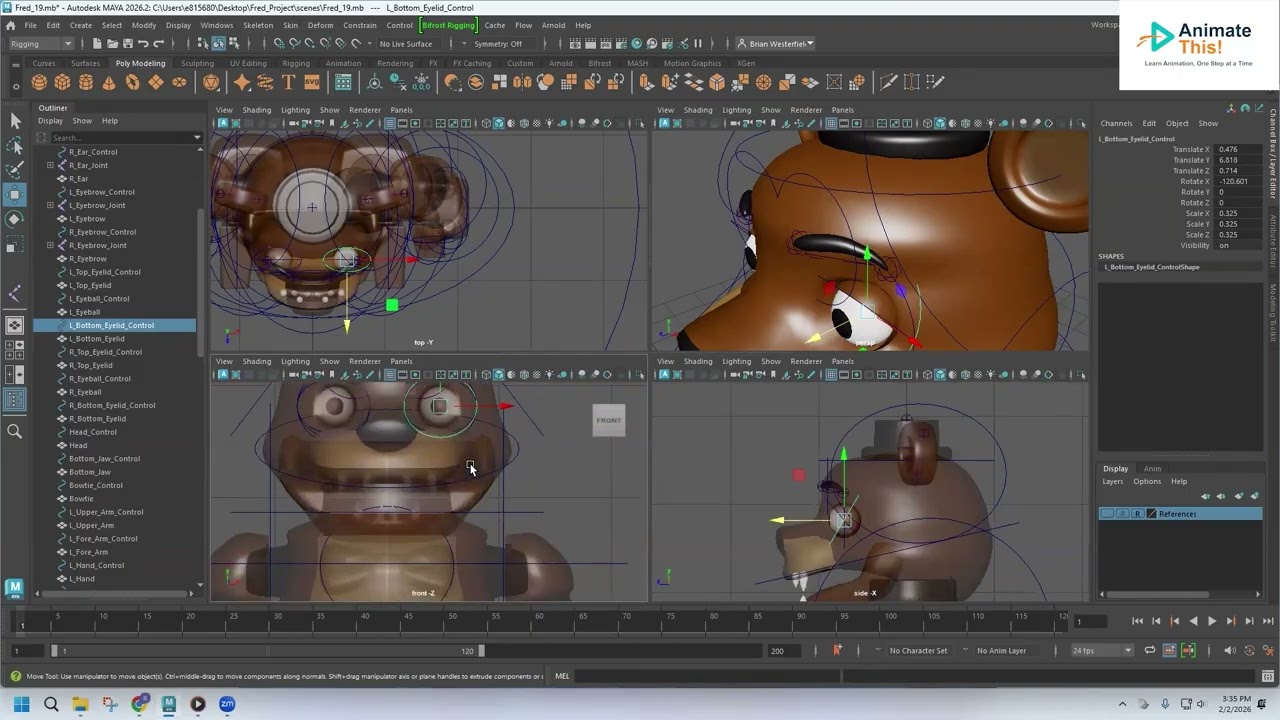1280x720 pixels.
Task: Click the Translate X value field
Action: (1239, 150)
